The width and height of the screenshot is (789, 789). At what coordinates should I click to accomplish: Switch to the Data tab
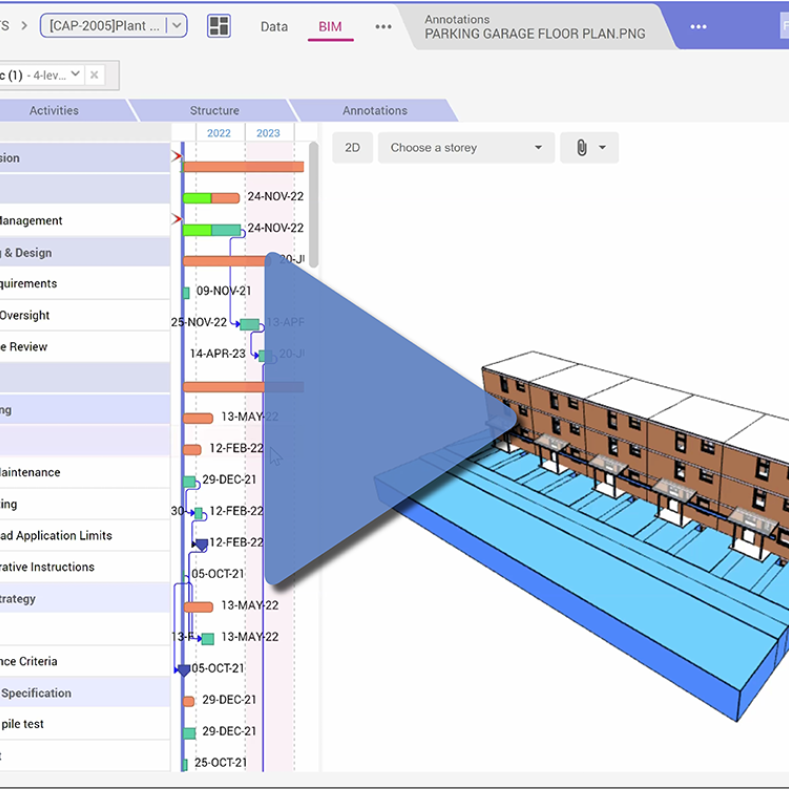coord(274,27)
